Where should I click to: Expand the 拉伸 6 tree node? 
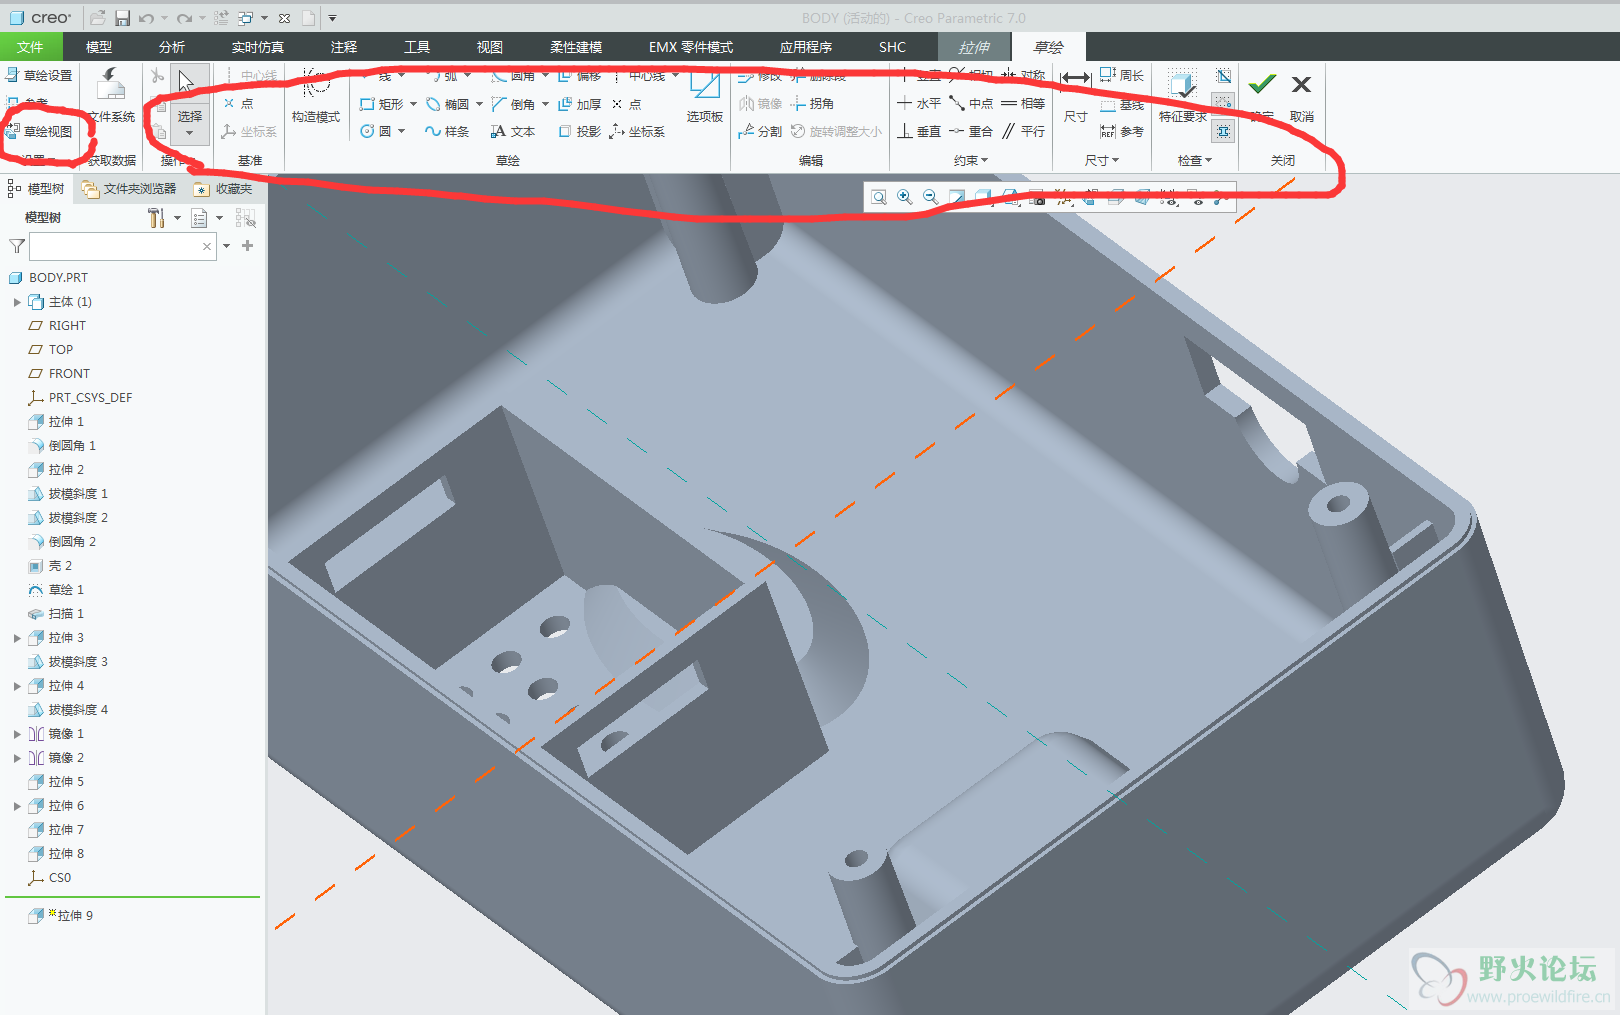(17, 806)
